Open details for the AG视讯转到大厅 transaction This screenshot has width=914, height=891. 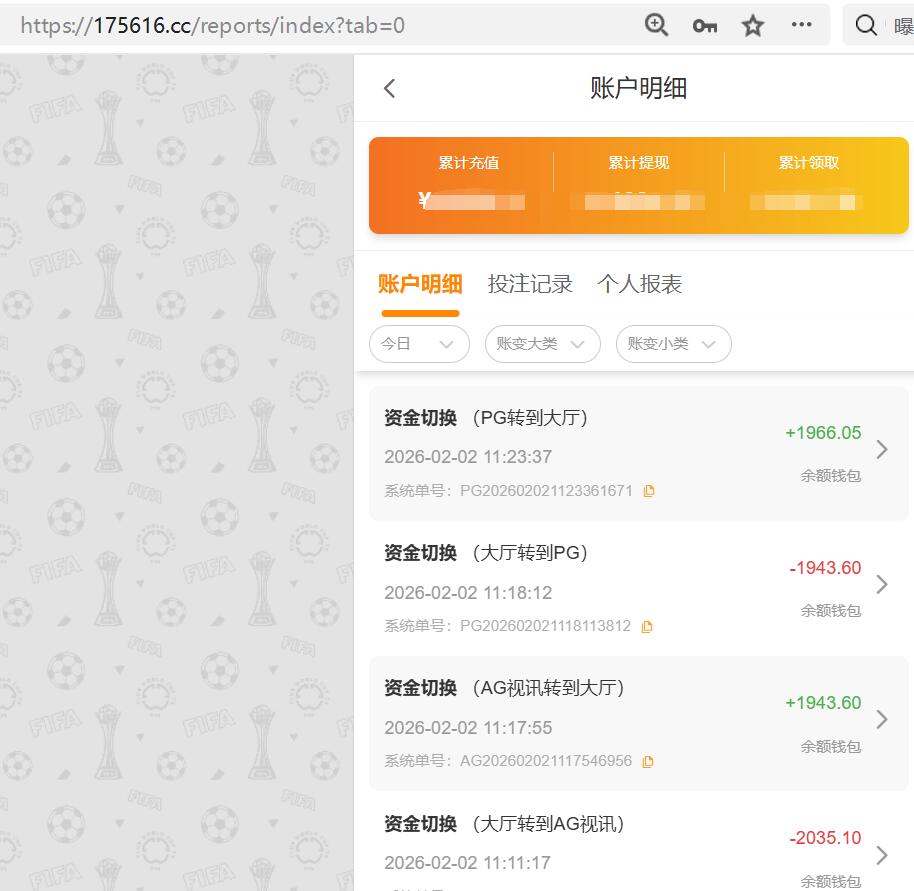pyautogui.click(x=882, y=720)
